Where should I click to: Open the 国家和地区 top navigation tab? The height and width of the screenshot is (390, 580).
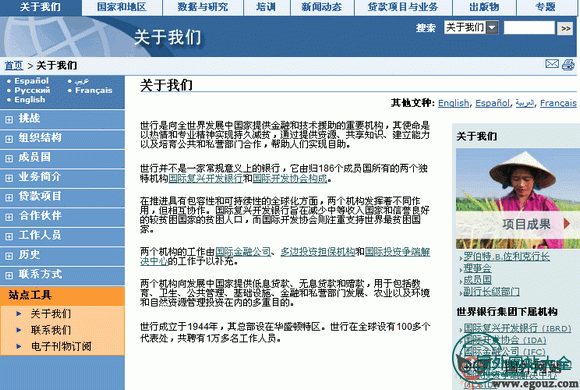tap(122, 7)
